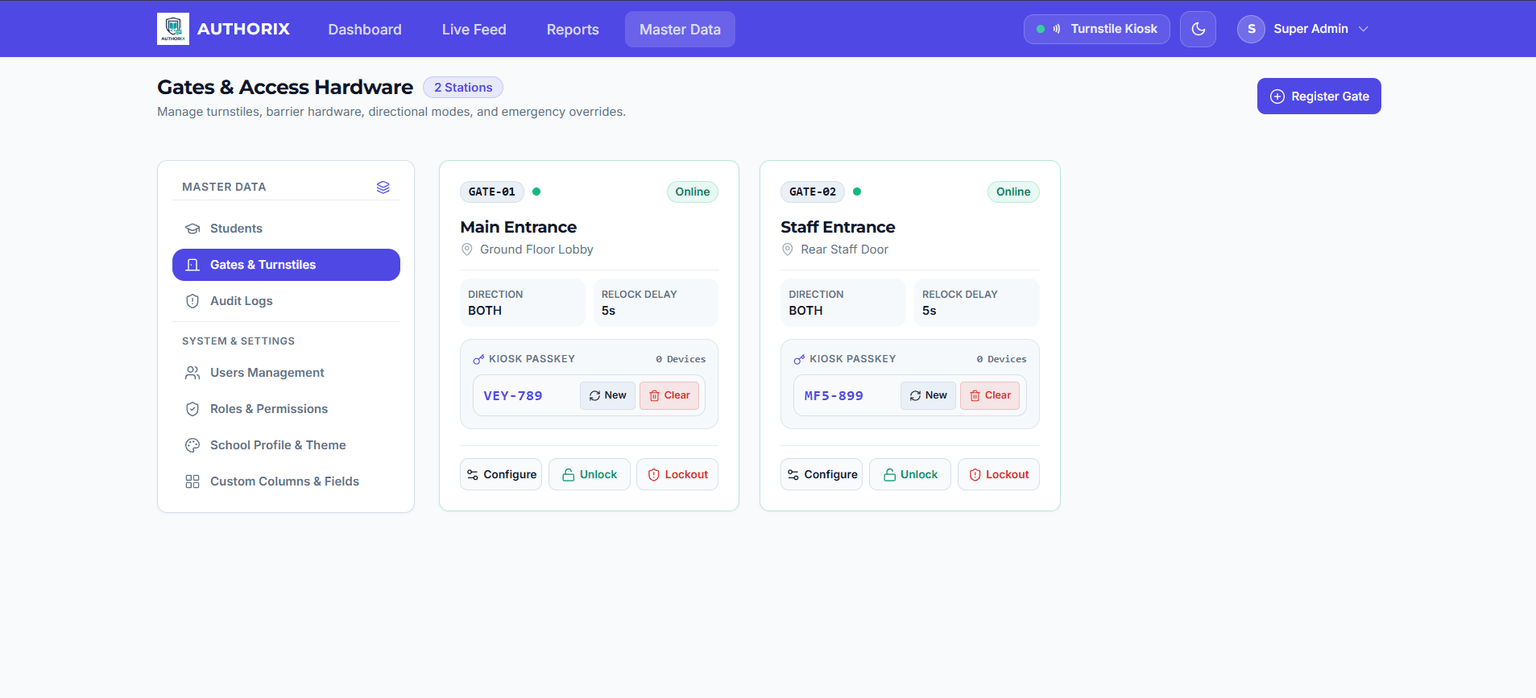1536x698 pixels.
Task: Open Custom Columns & Fields settings
Action: (286, 481)
